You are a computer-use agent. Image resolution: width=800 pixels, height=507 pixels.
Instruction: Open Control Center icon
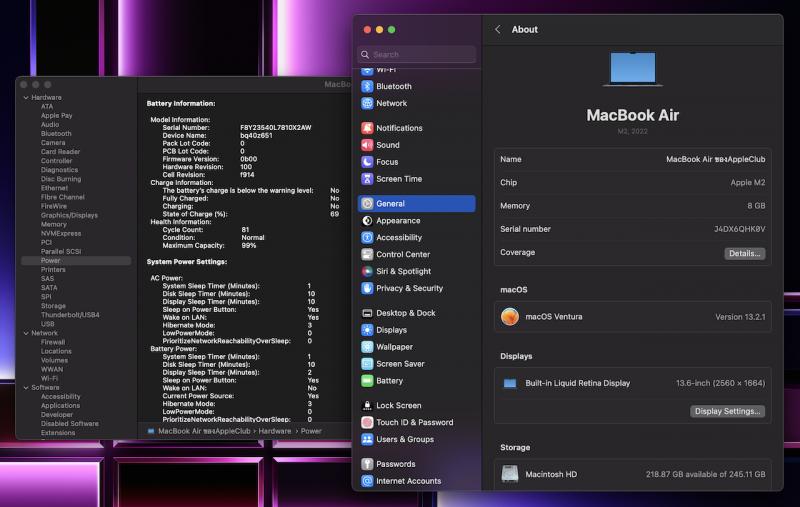pyautogui.click(x=367, y=254)
